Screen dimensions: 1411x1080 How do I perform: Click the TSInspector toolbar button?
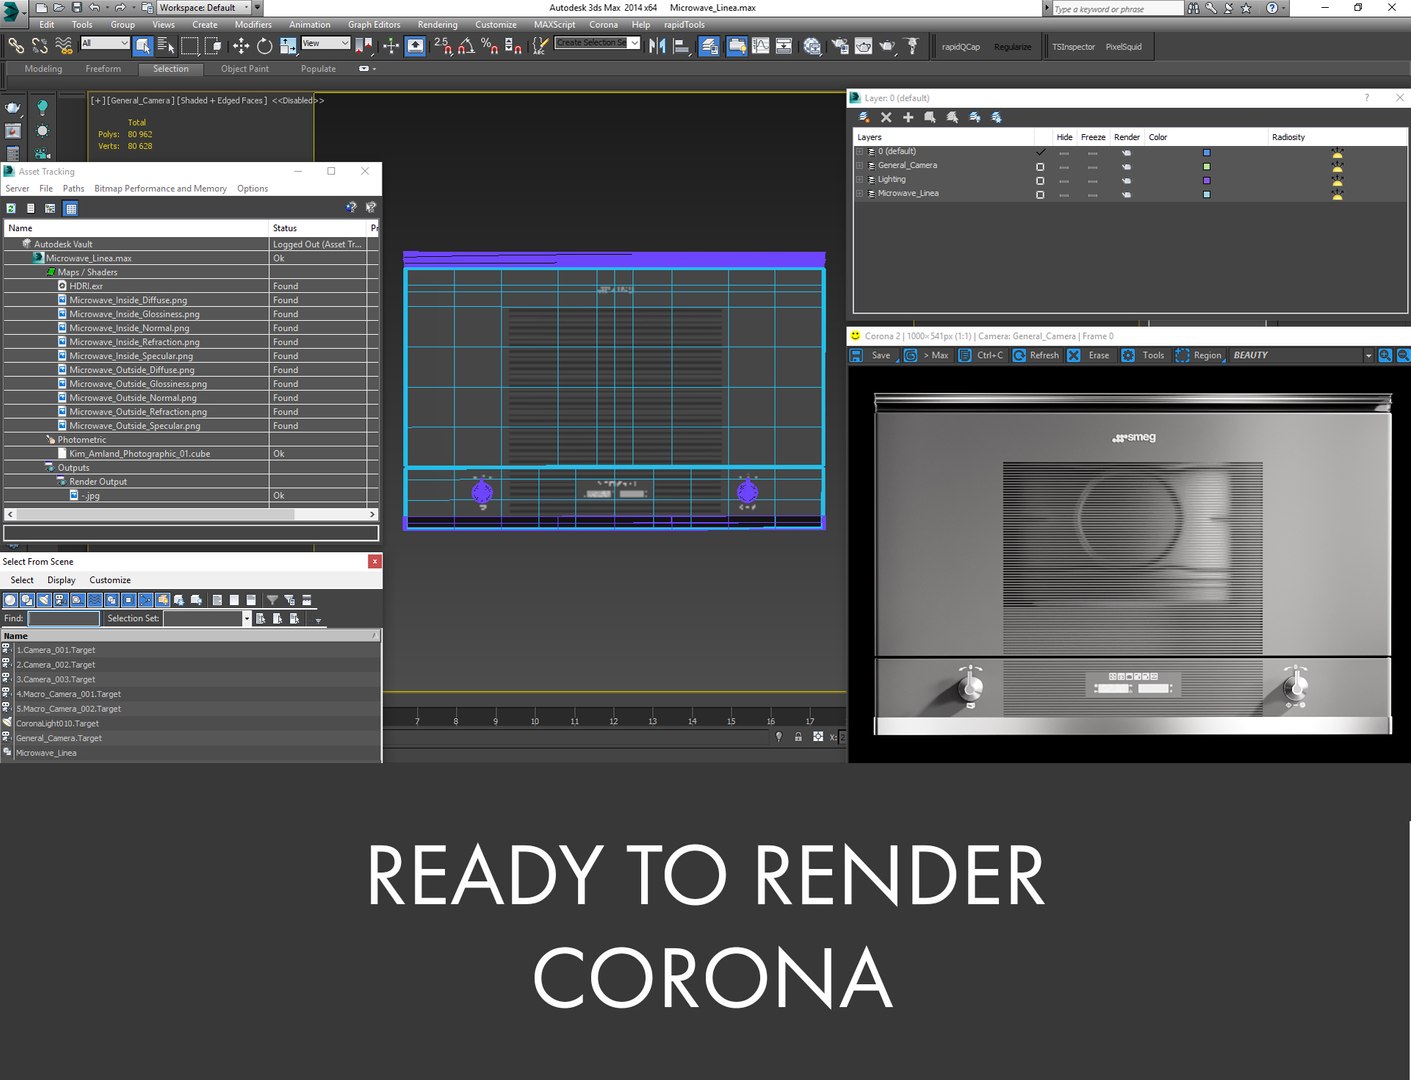tap(1073, 47)
